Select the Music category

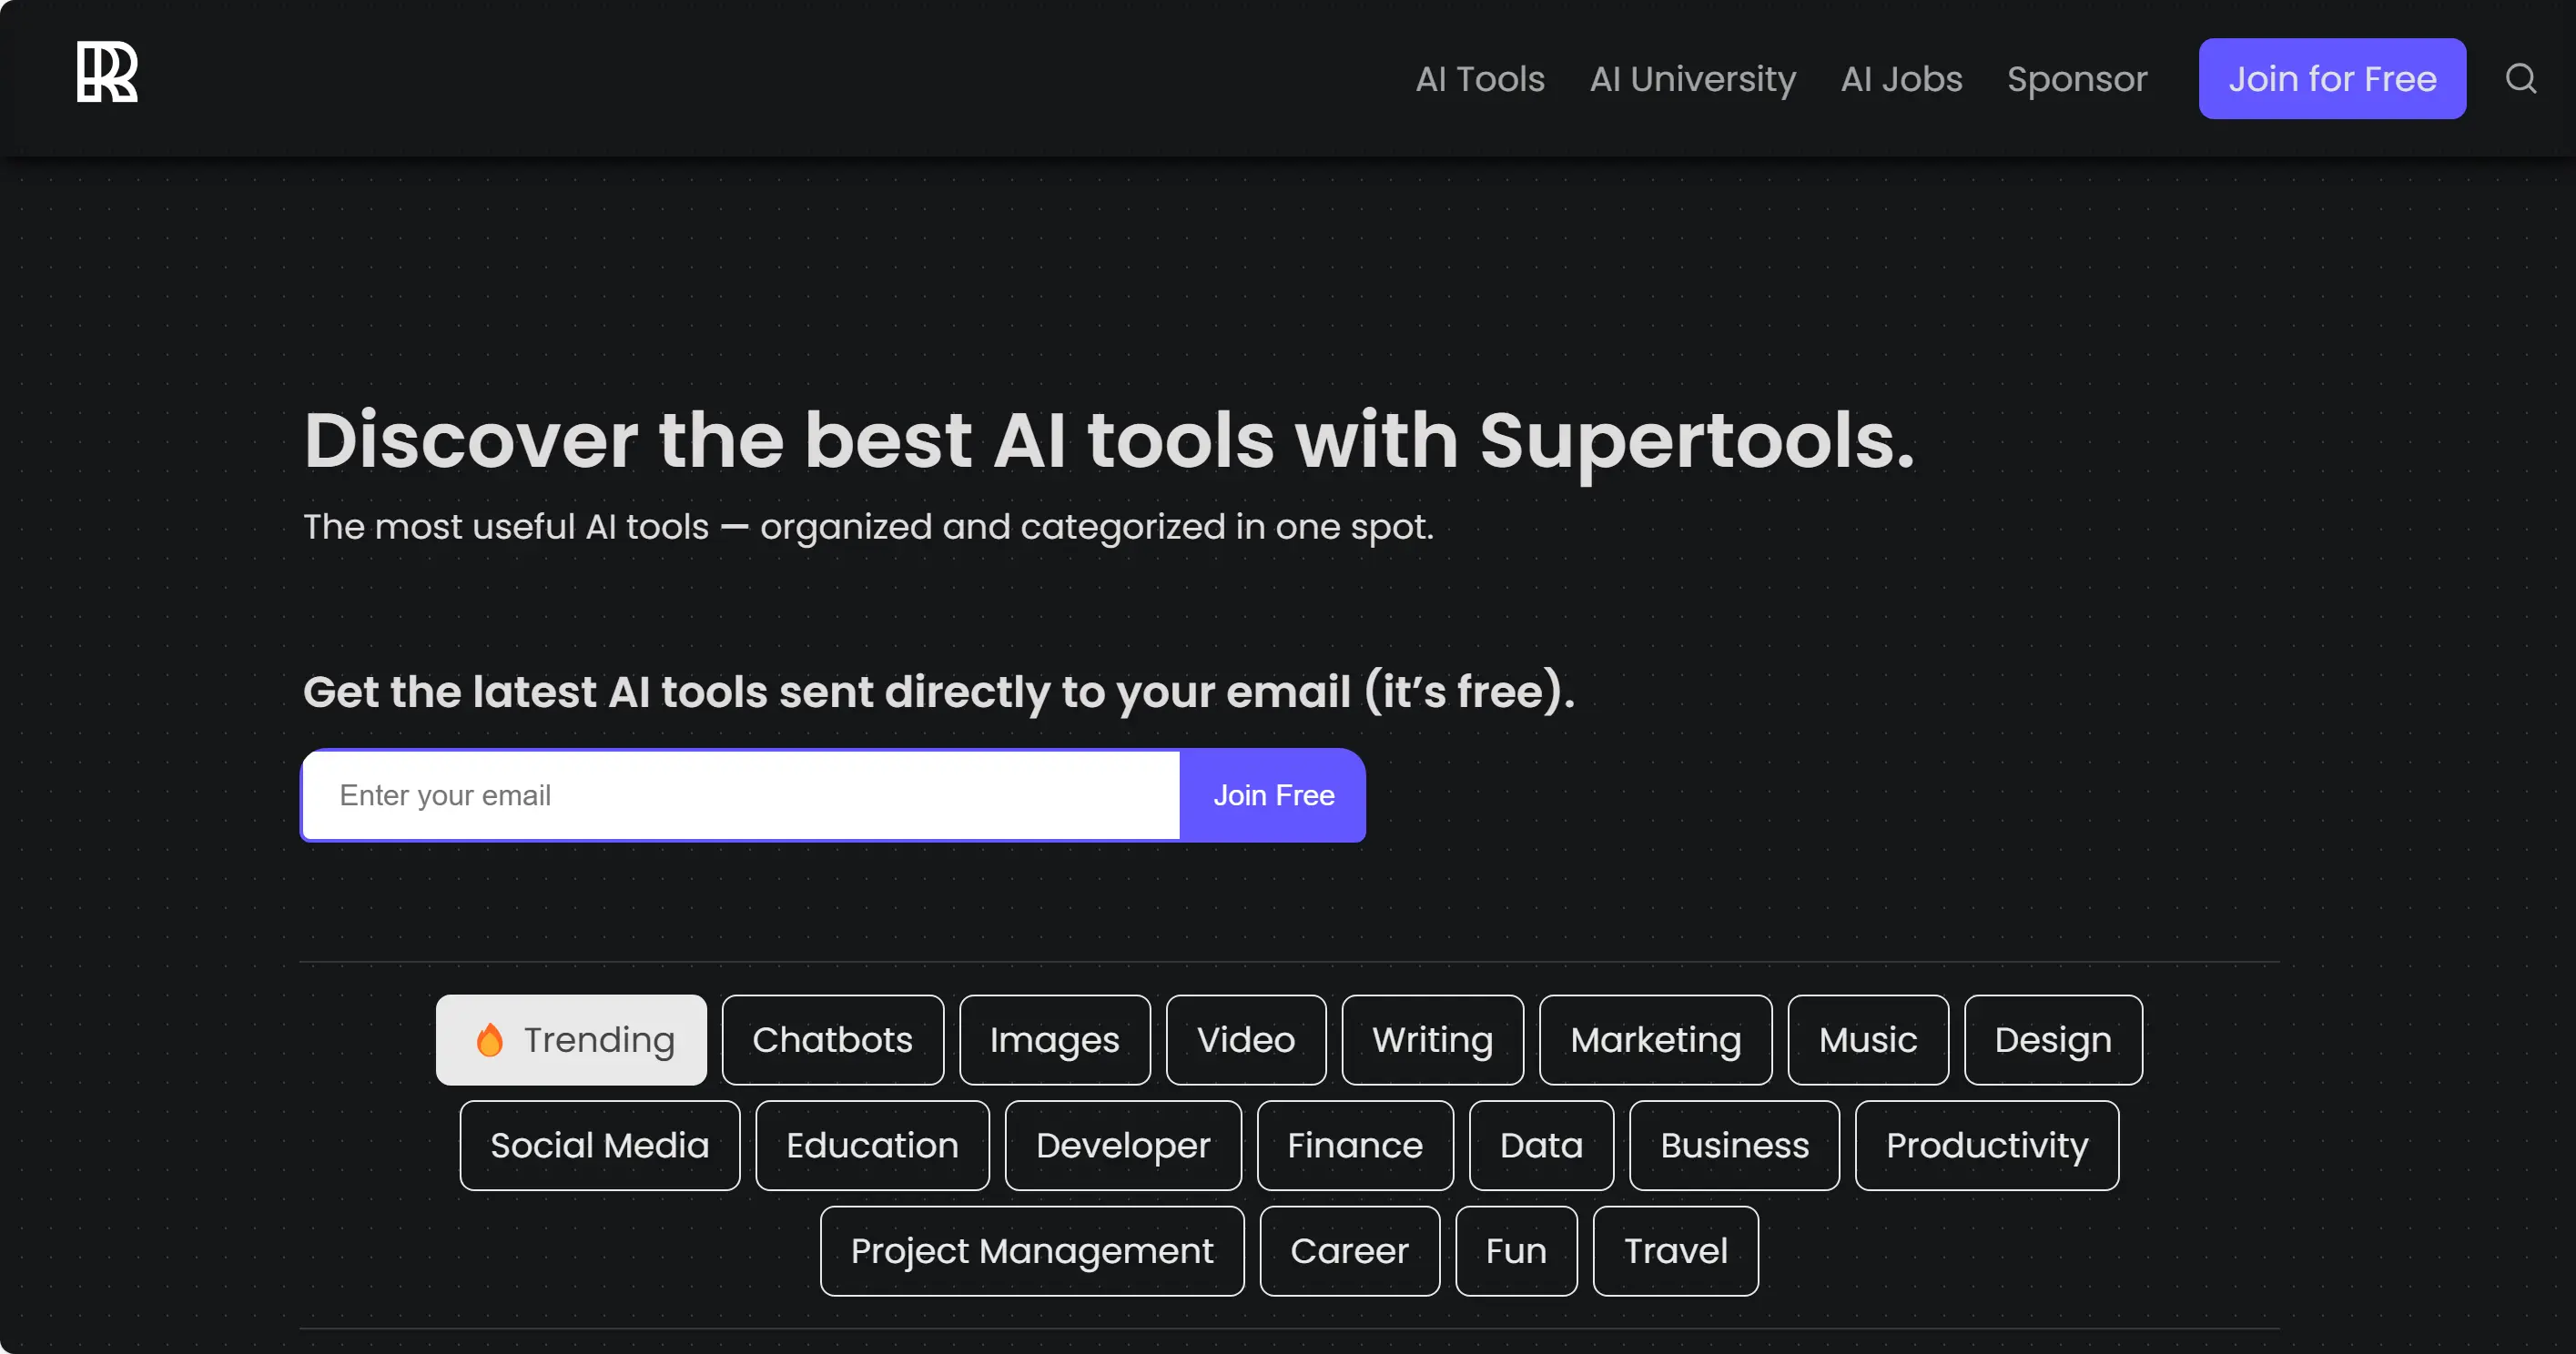1868,1040
